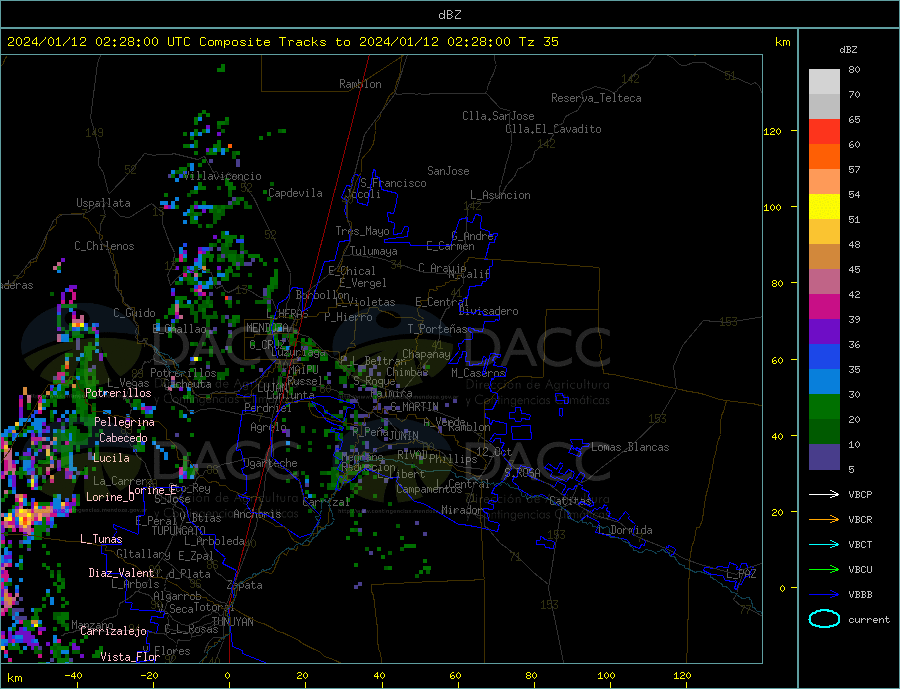This screenshot has width=900, height=689.
Task: Click the 'C_Chilenos' map label
Action: coord(104,246)
